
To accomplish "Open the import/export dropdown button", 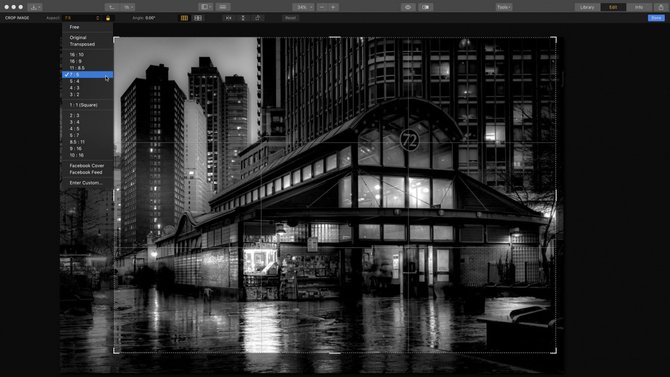I will coord(35,7).
